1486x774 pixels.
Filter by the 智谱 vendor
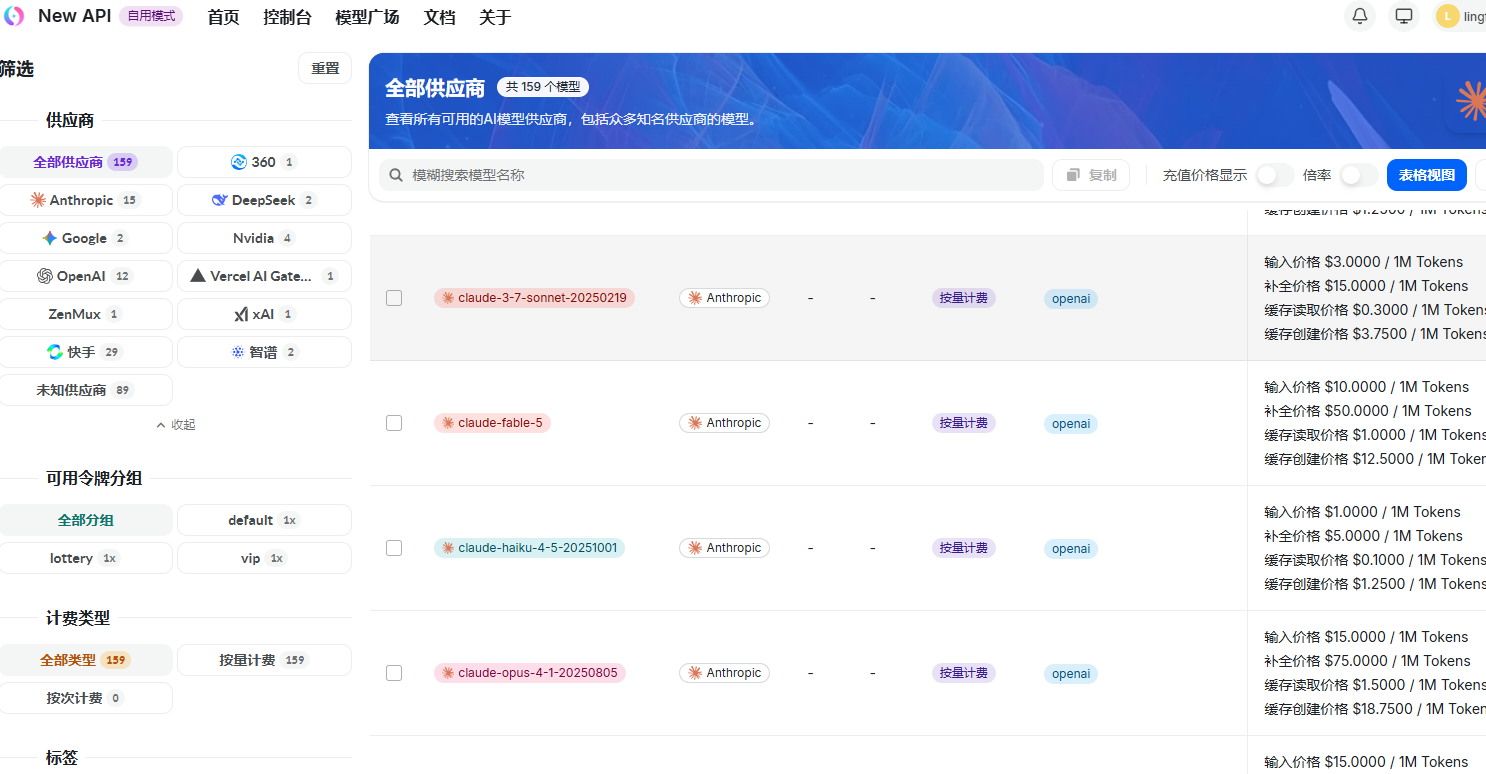point(264,352)
